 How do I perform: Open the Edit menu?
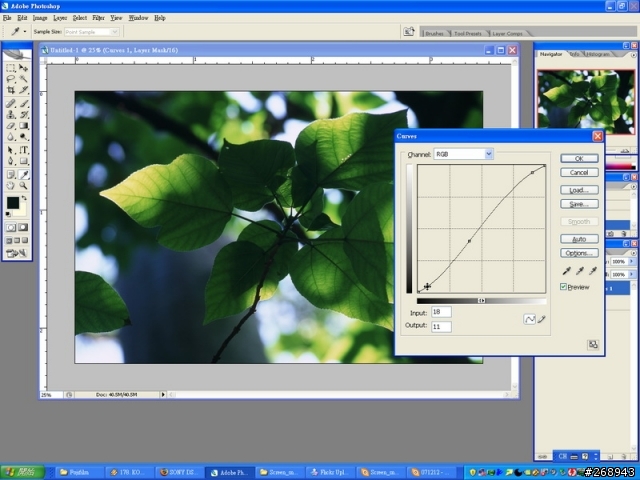[x=22, y=18]
